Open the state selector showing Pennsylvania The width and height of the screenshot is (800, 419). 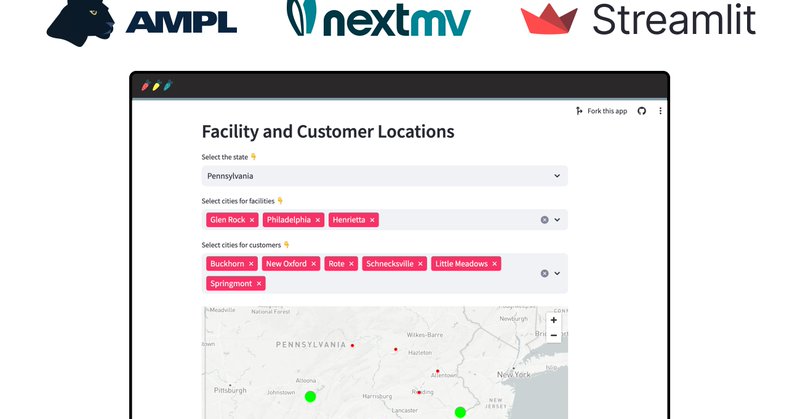click(384, 176)
